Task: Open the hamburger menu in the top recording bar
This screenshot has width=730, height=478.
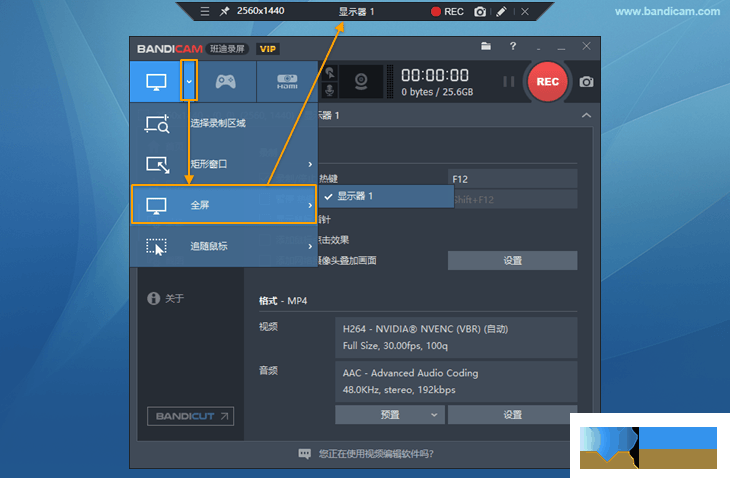Action: pos(205,12)
